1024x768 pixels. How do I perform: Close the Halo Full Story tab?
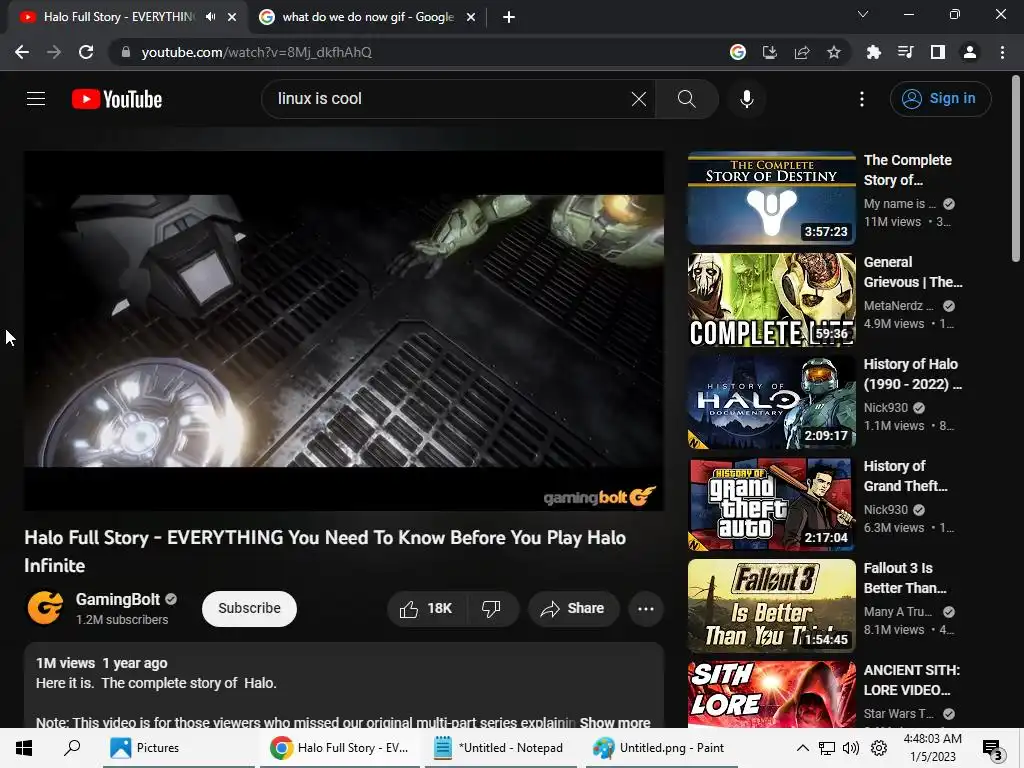pyautogui.click(x=232, y=17)
